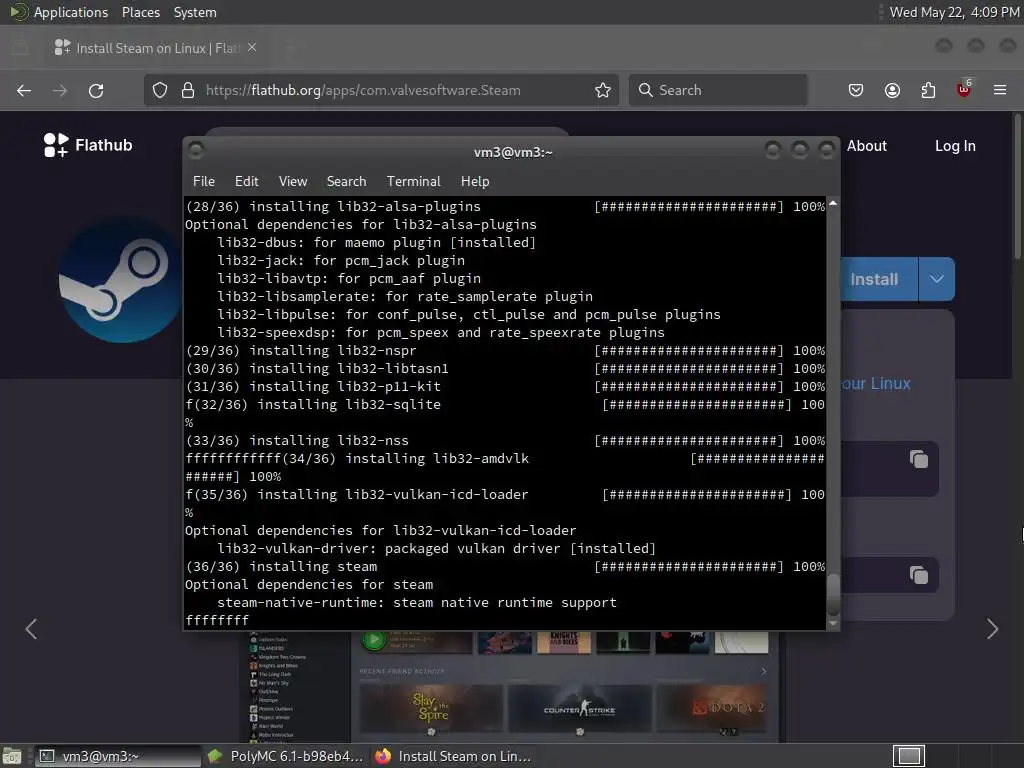Viewport: 1024px width, 768px height.
Task: Open the About page on Flathub
Action: click(867, 146)
